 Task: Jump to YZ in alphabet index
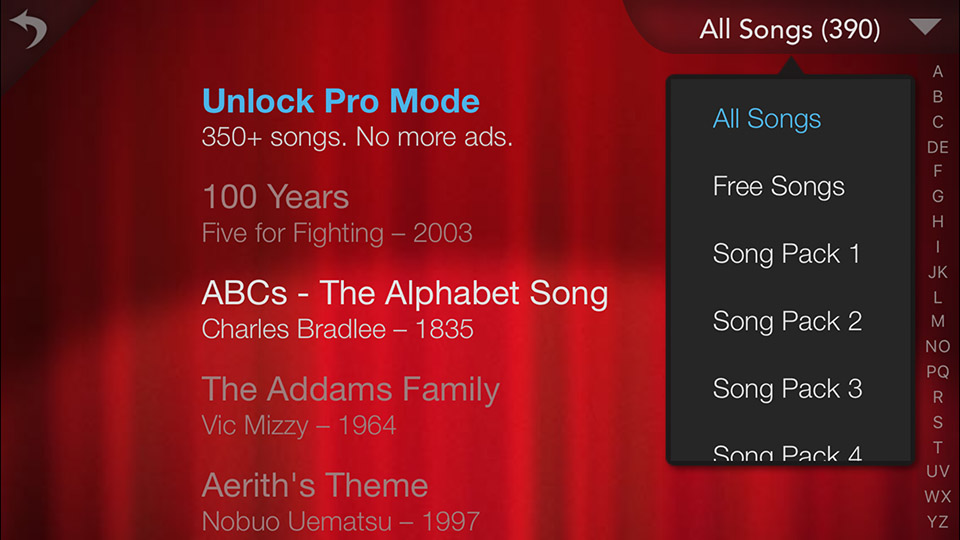click(937, 521)
